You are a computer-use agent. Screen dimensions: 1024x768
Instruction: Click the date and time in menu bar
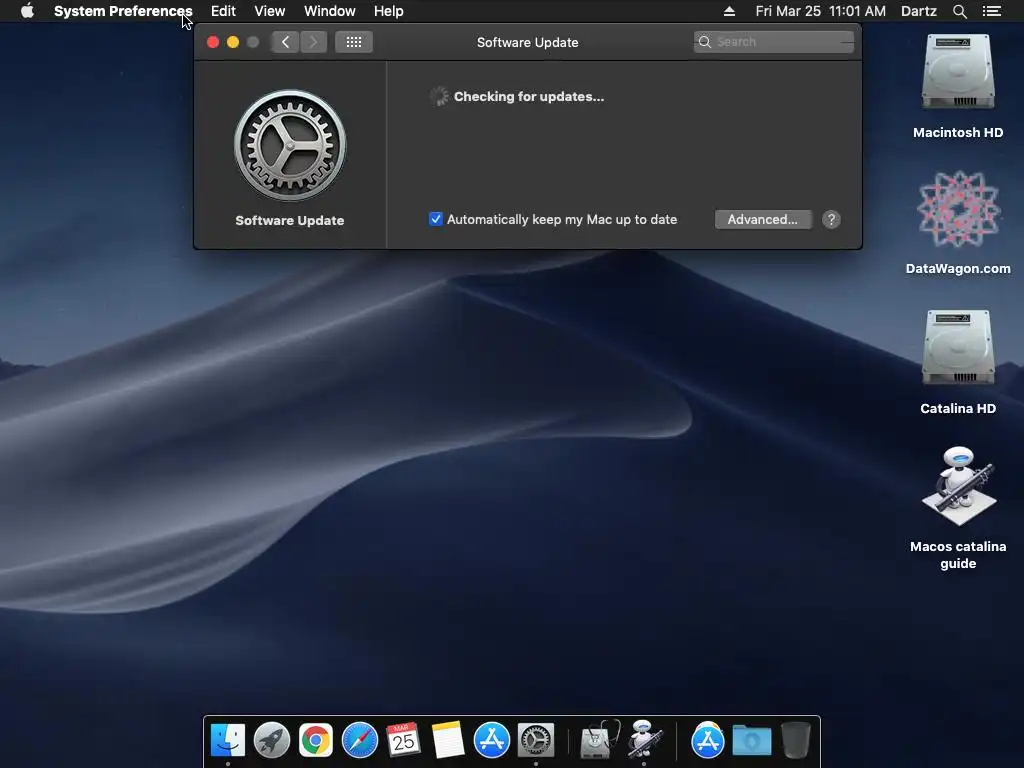coord(820,11)
